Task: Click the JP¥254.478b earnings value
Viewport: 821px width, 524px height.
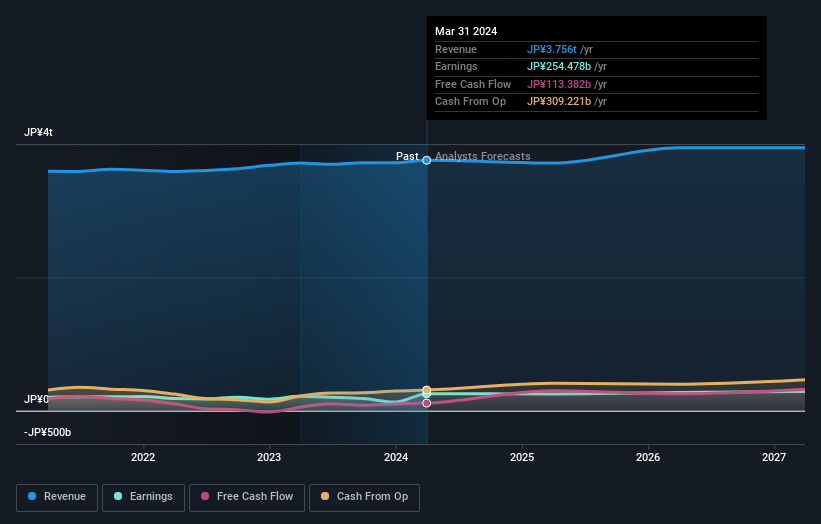Action: pos(559,66)
